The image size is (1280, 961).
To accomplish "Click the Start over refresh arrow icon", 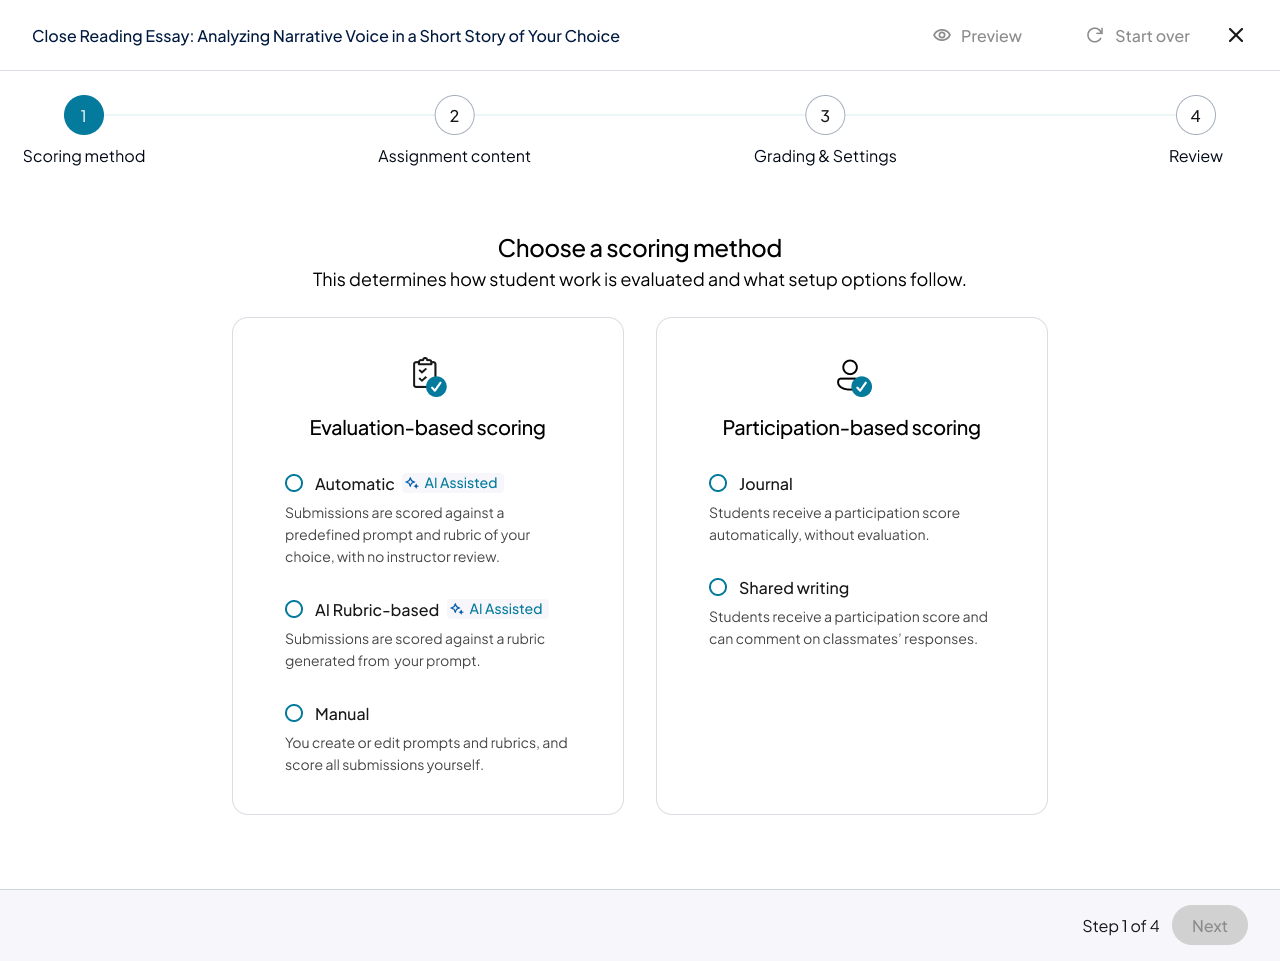I will 1095,35.
